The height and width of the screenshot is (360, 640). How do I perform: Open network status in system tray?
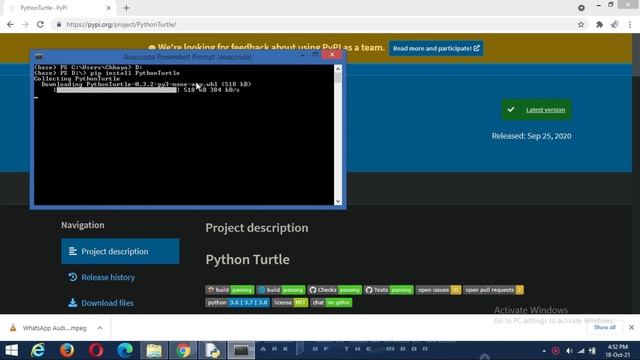[x=581, y=351]
